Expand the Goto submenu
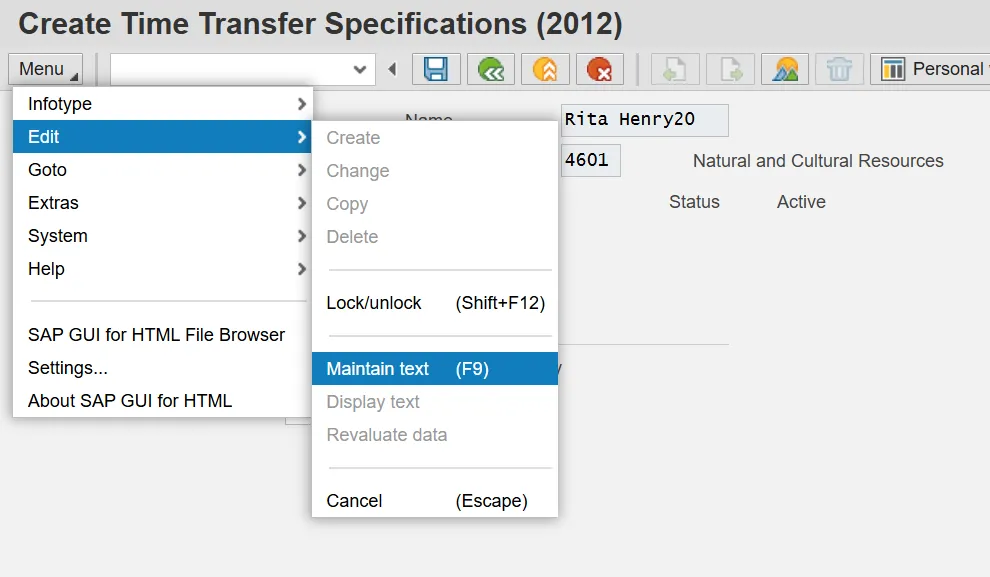 tap(162, 170)
